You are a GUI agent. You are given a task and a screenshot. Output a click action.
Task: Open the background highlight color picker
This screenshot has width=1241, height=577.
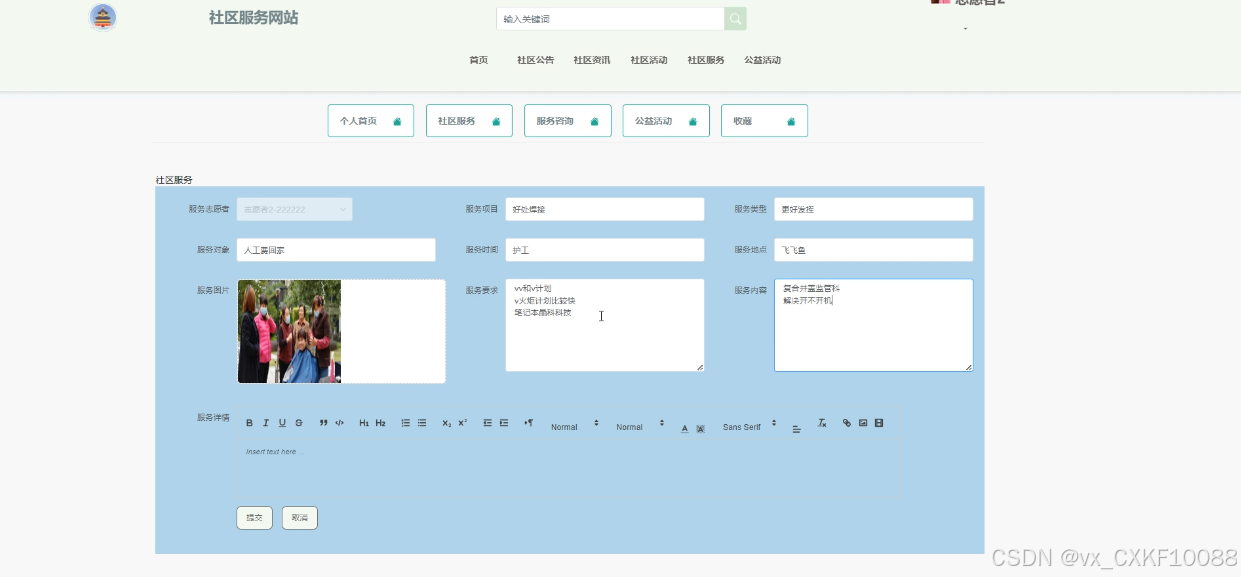pos(701,428)
